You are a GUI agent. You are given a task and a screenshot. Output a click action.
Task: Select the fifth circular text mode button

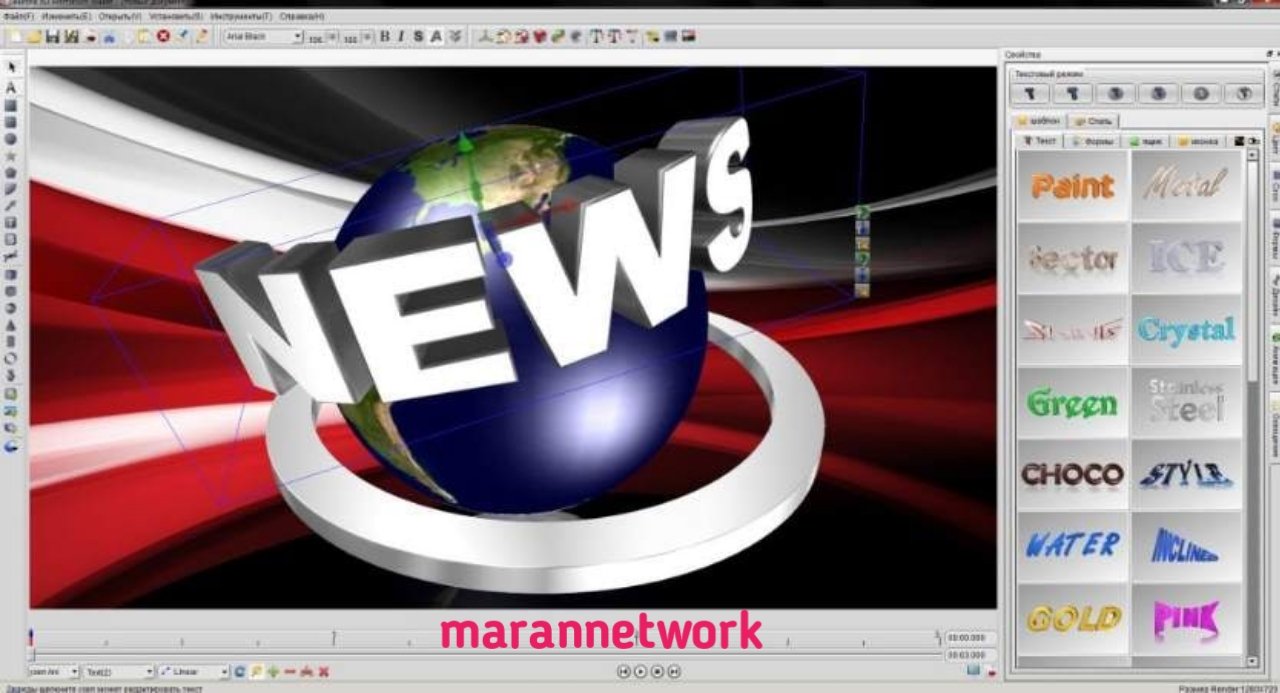click(x=1201, y=93)
